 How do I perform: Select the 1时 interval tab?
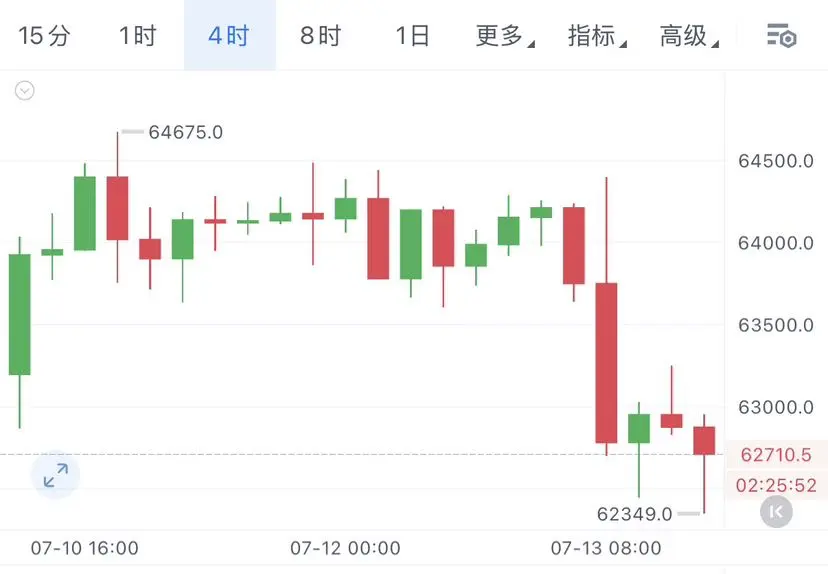click(x=138, y=36)
